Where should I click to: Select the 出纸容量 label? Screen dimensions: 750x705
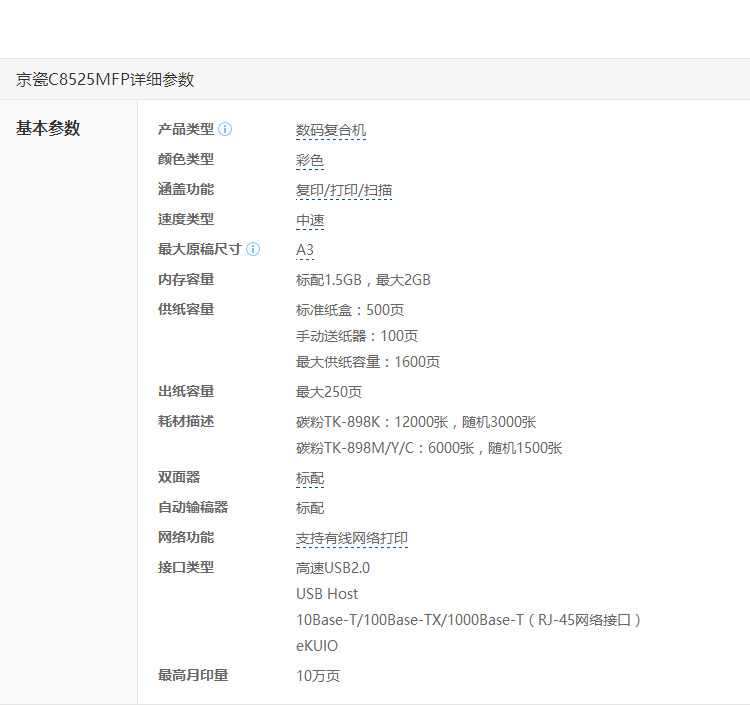pyautogui.click(x=186, y=392)
